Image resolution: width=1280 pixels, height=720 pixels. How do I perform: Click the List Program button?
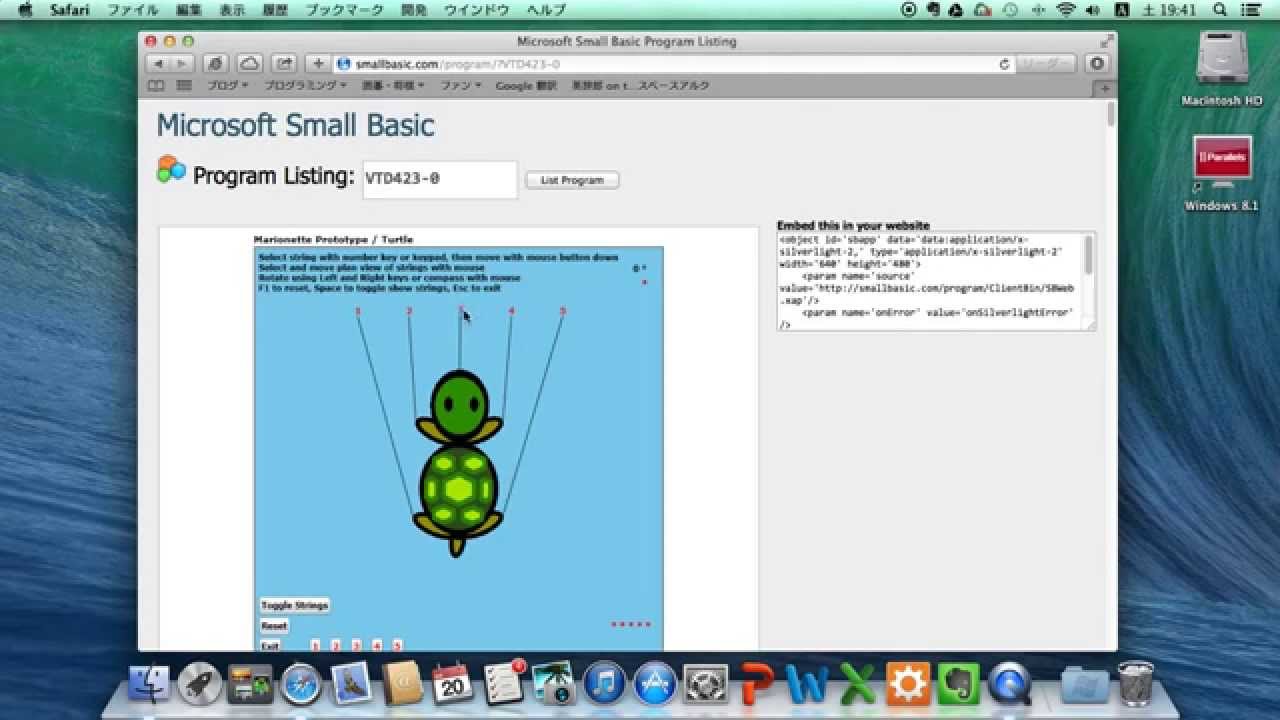[x=572, y=180]
